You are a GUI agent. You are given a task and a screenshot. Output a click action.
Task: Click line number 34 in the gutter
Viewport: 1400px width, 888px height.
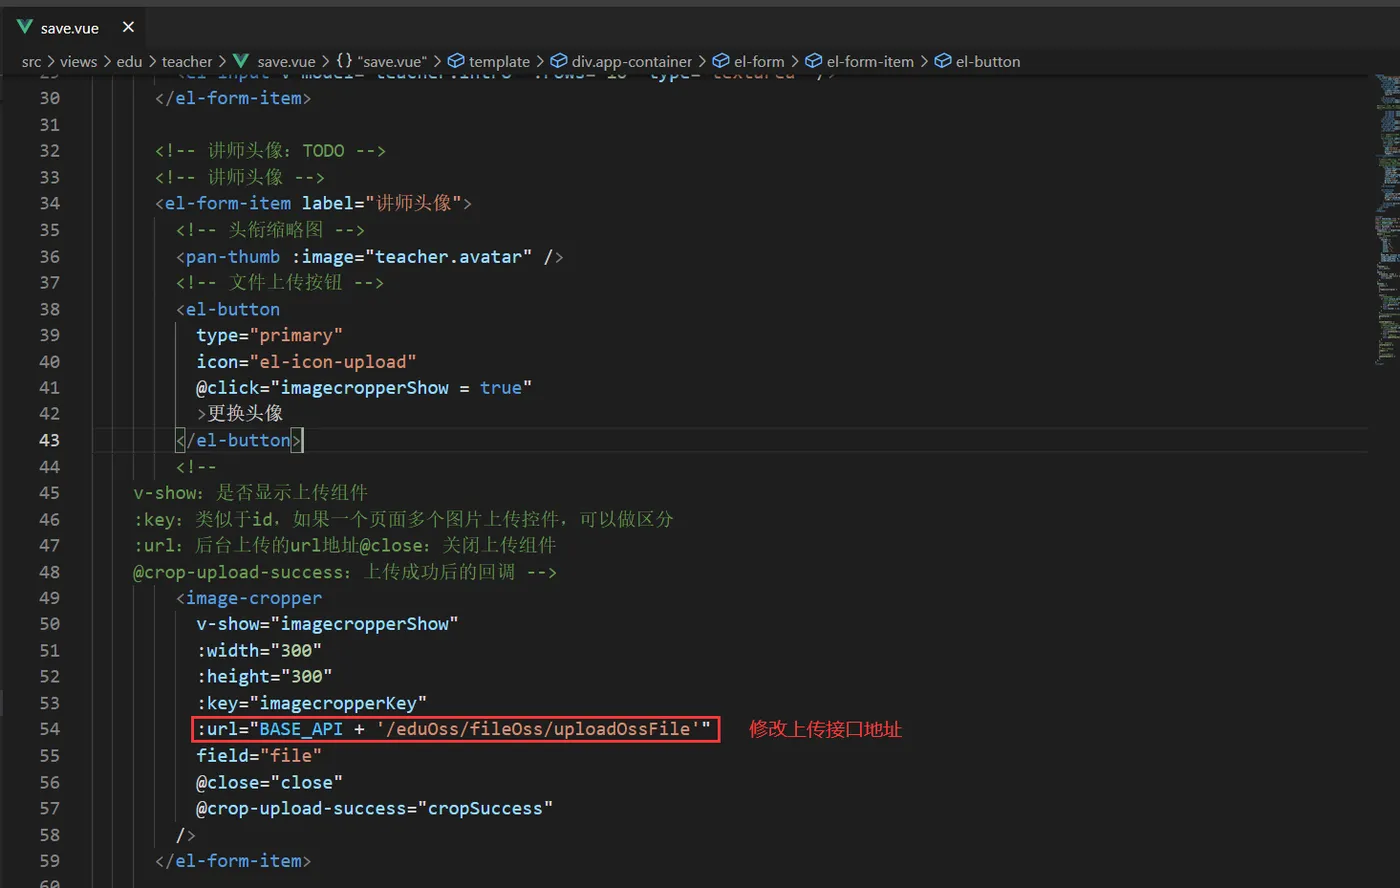[50, 204]
